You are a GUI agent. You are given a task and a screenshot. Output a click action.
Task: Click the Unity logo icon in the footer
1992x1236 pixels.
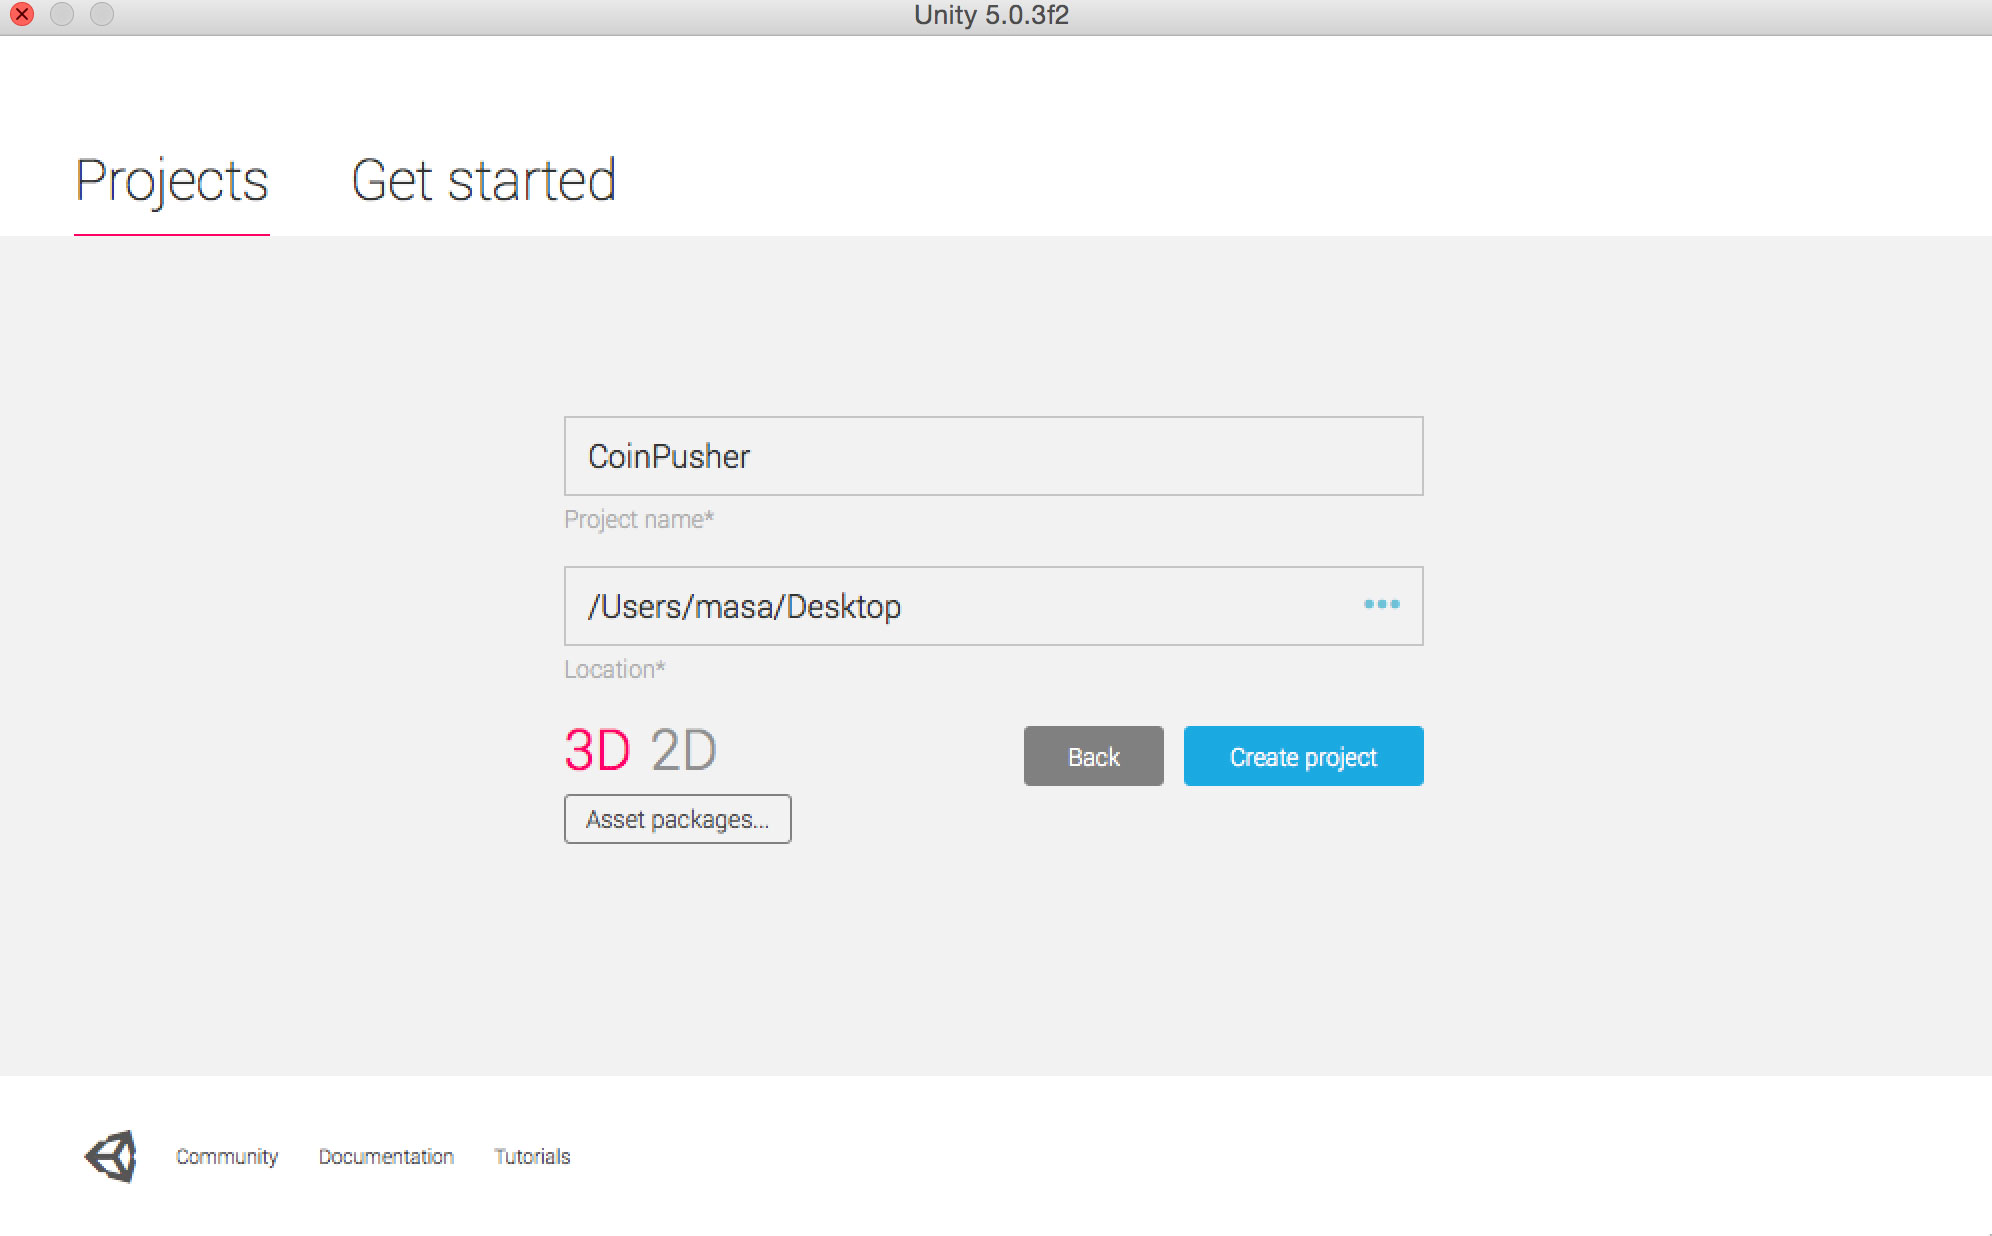pos(110,1157)
